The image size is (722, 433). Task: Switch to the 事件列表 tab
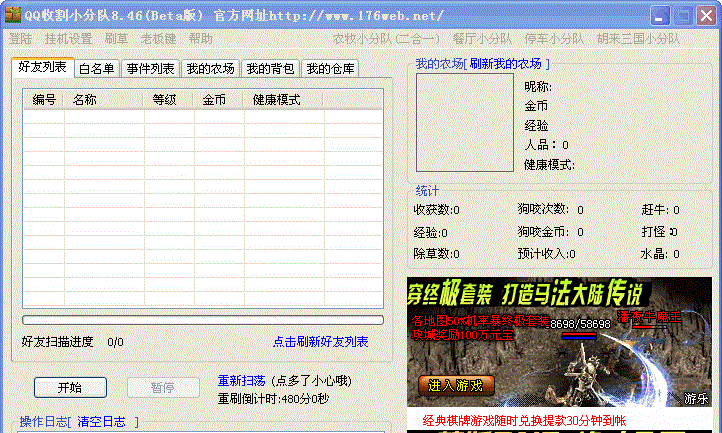tap(151, 69)
